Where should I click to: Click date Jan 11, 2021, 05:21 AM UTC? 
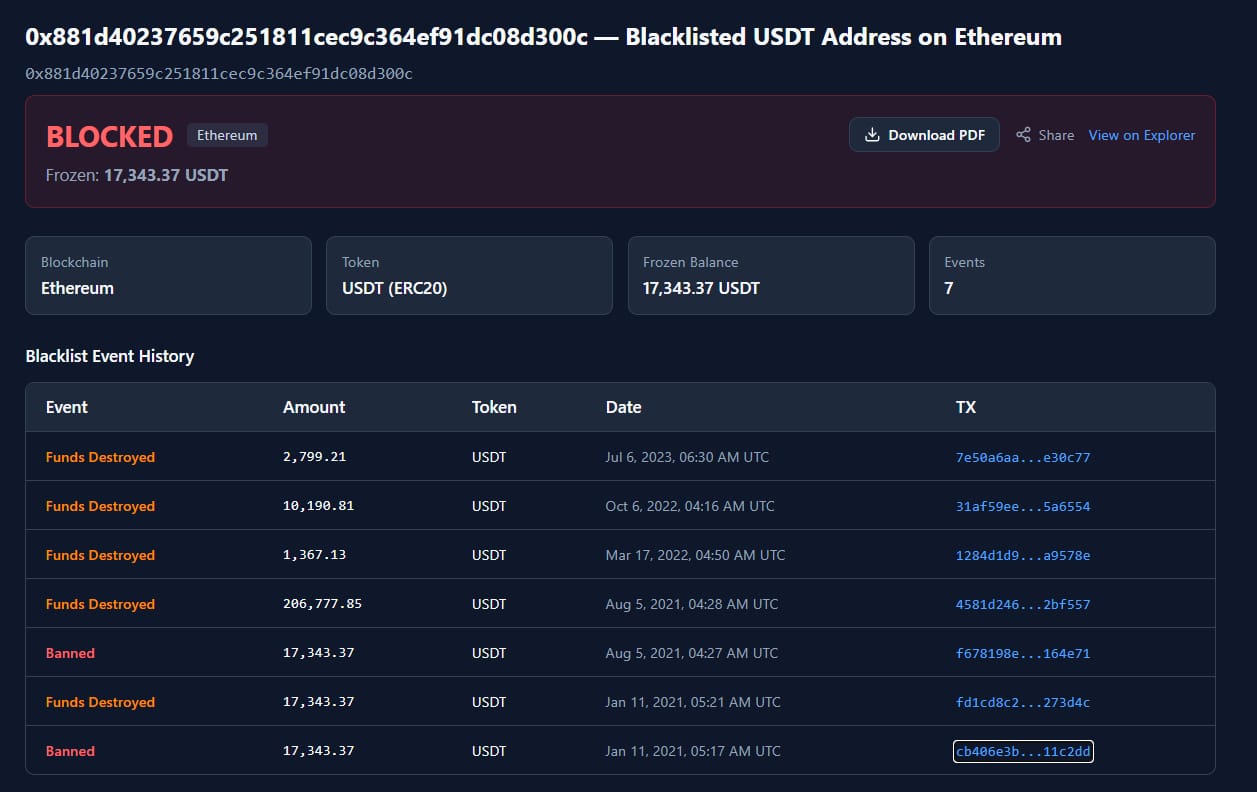click(693, 702)
